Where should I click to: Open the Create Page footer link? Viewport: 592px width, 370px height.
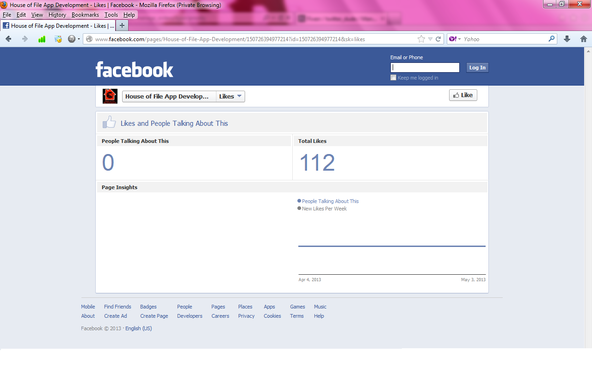pyautogui.click(x=154, y=316)
